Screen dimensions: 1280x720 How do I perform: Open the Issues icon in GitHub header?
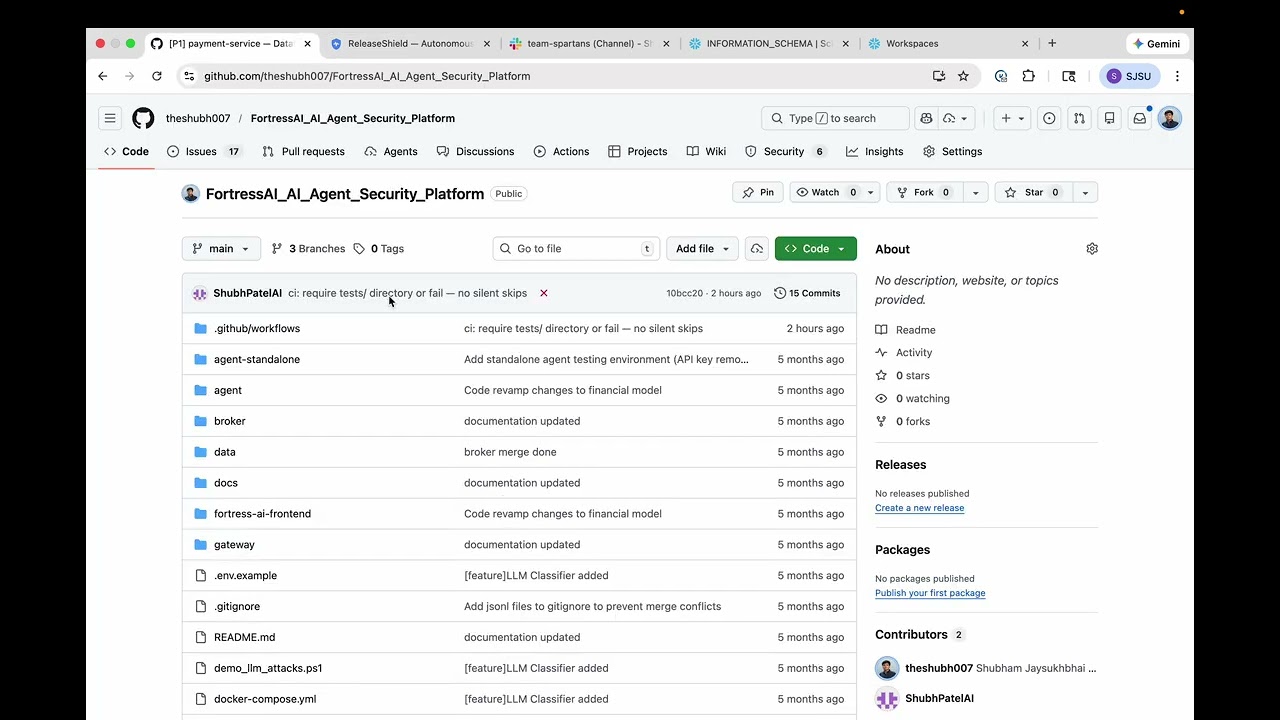coord(1049,118)
